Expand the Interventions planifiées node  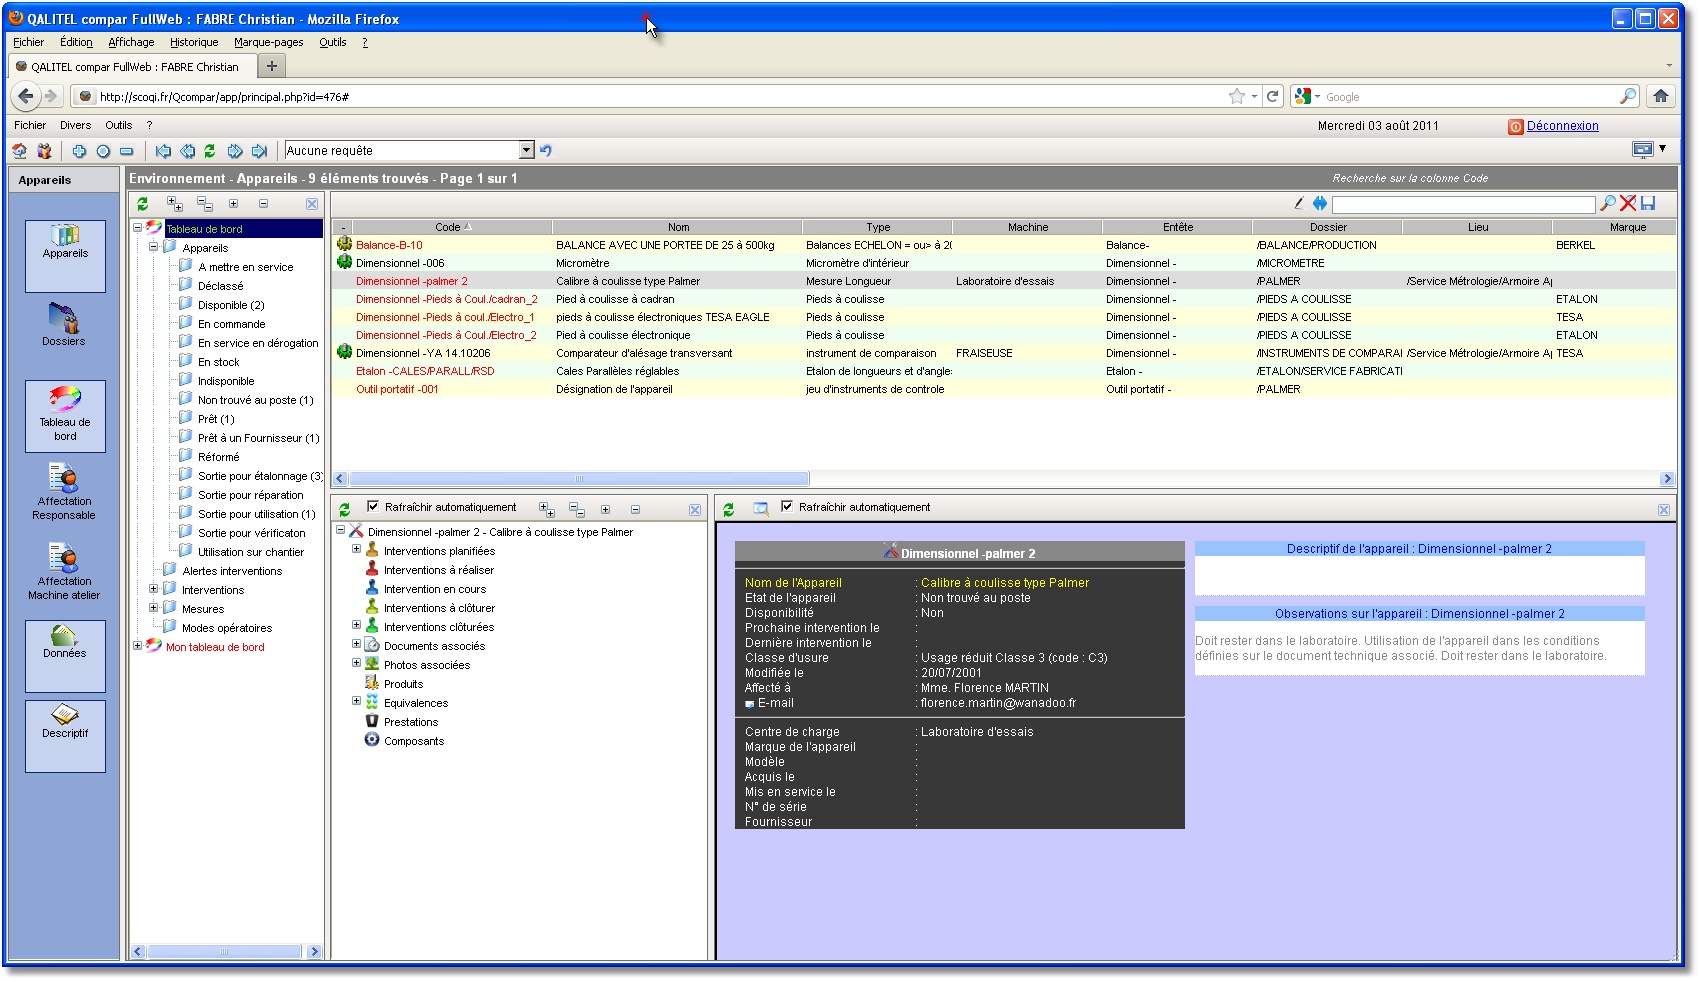[356, 550]
